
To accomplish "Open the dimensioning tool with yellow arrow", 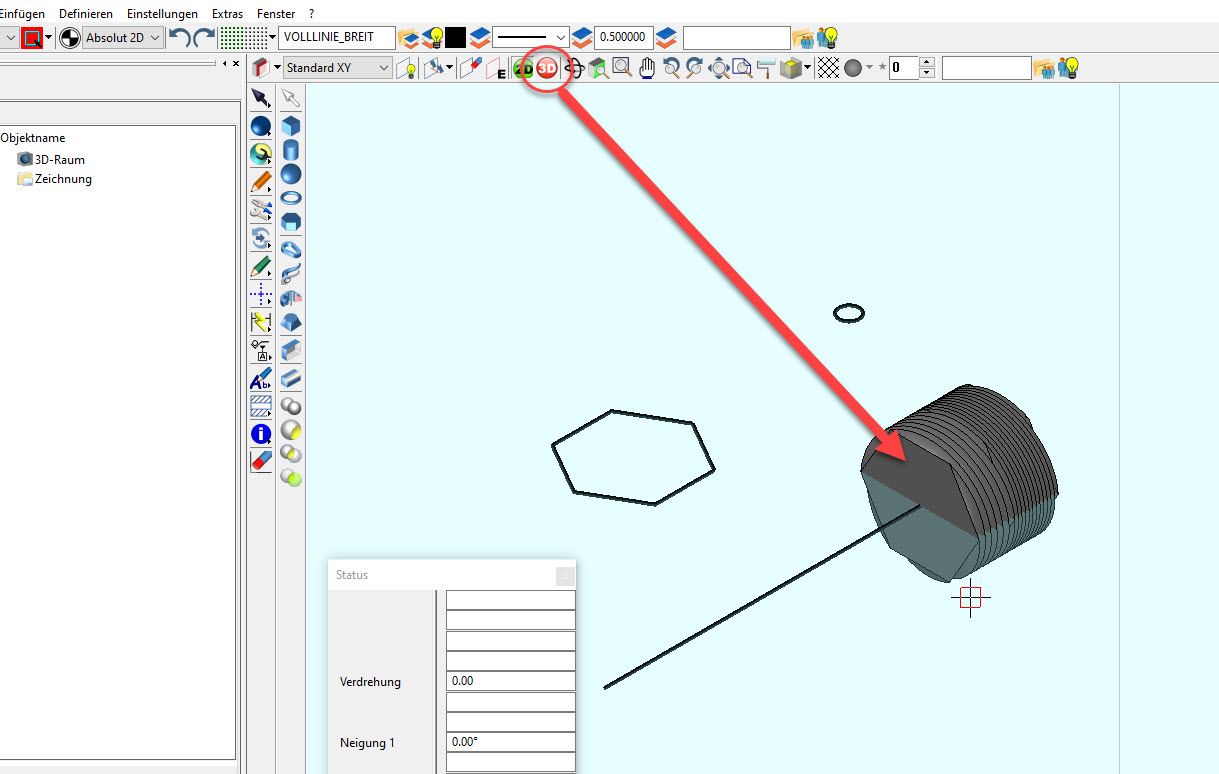I will 260,322.
